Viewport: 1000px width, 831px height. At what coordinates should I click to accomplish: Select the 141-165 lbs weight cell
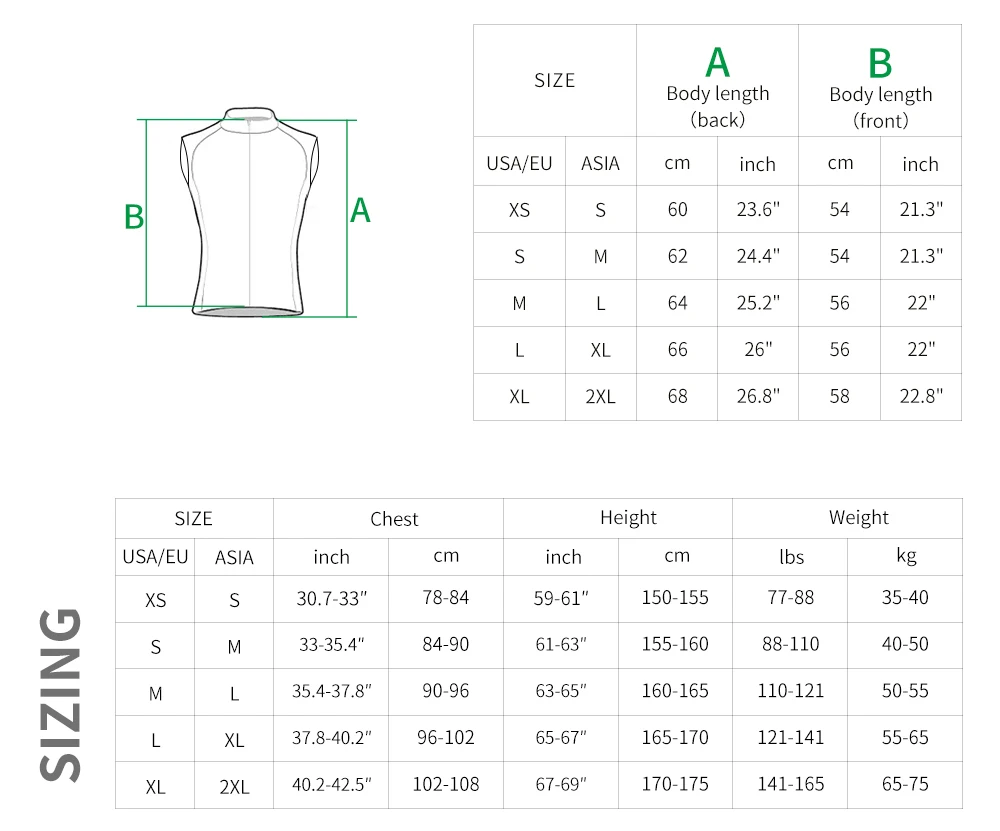pyautogui.click(x=790, y=784)
